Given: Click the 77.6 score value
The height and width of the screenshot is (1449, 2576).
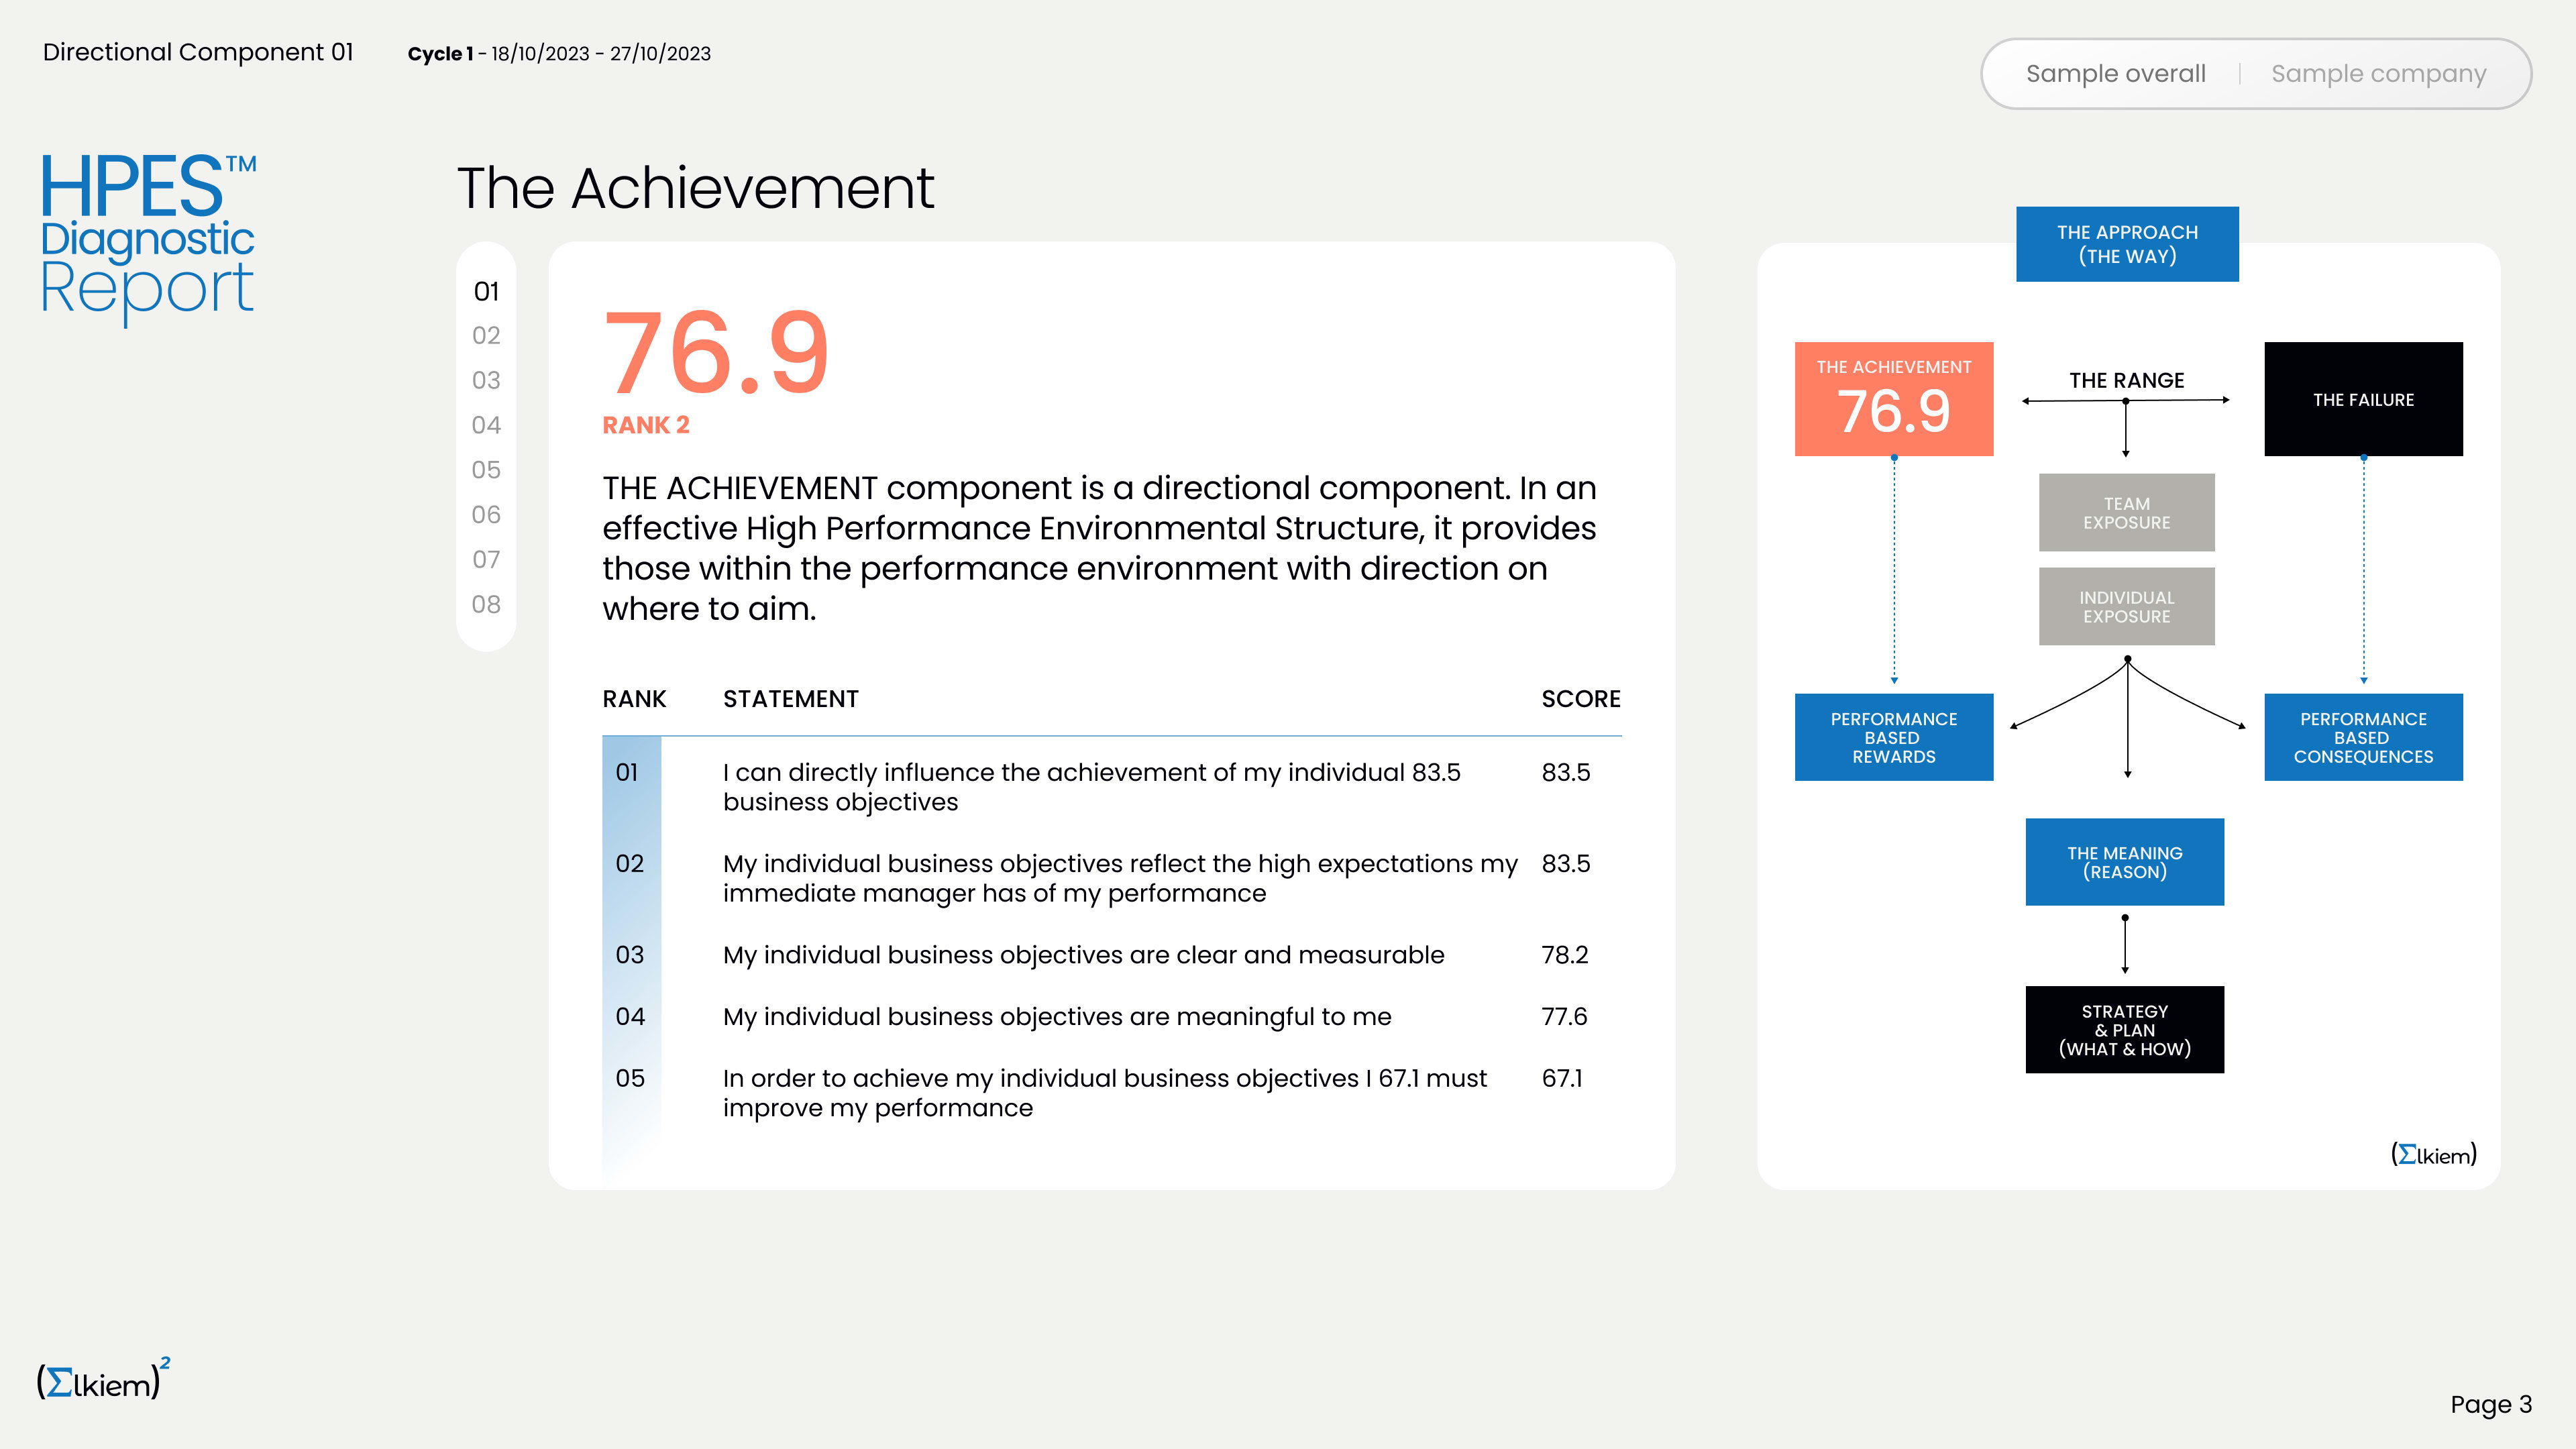Looking at the screenshot, I should click(1564, 1016).
